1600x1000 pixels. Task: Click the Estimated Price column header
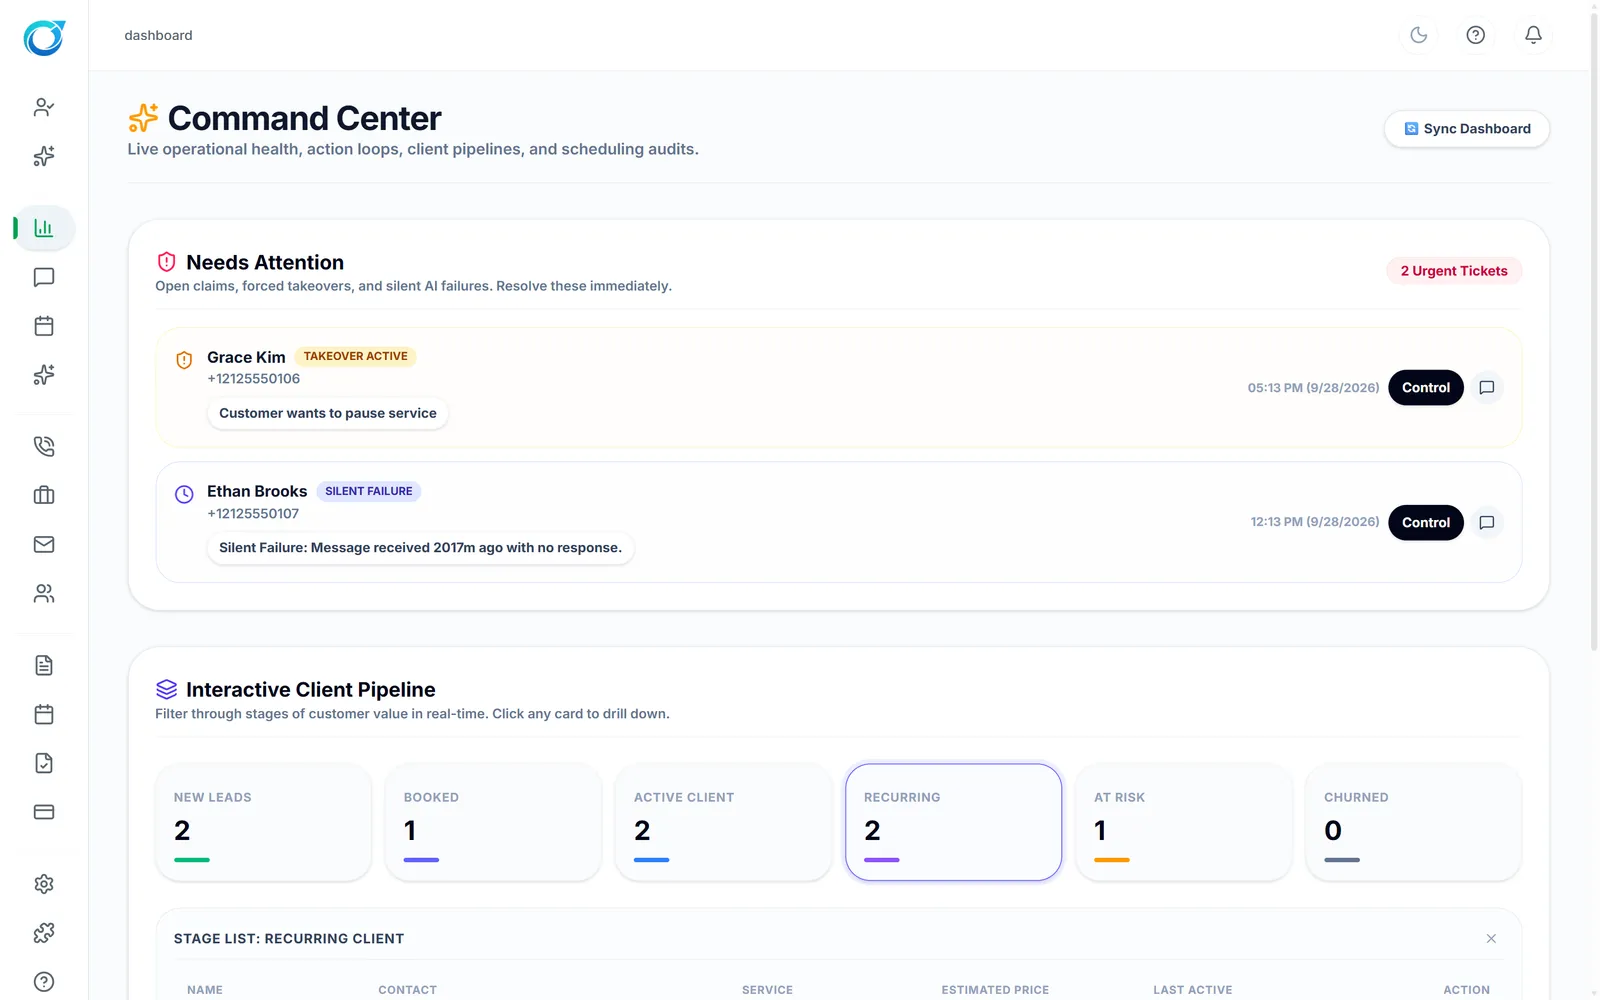(x=995, y=990)
